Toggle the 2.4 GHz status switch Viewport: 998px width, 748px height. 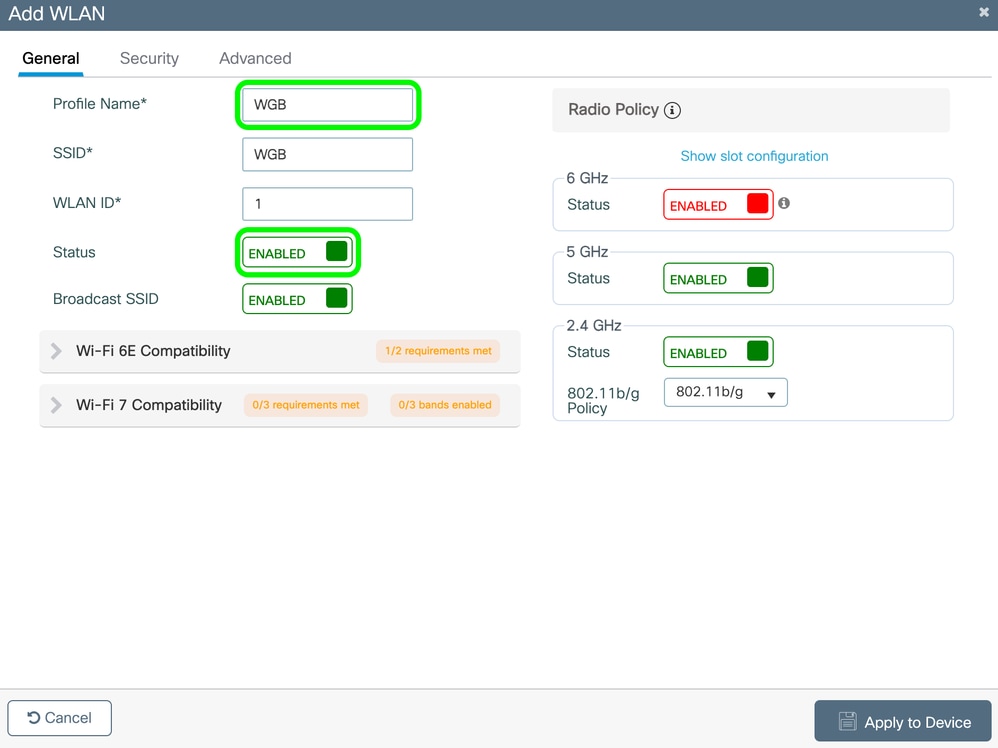click(718, 352)
